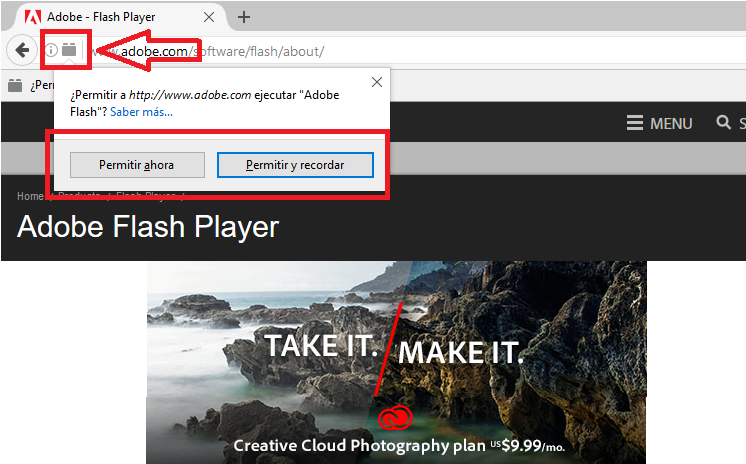
Task: Select the Adobe - Flash Player tab
Action: click(119, 17)
